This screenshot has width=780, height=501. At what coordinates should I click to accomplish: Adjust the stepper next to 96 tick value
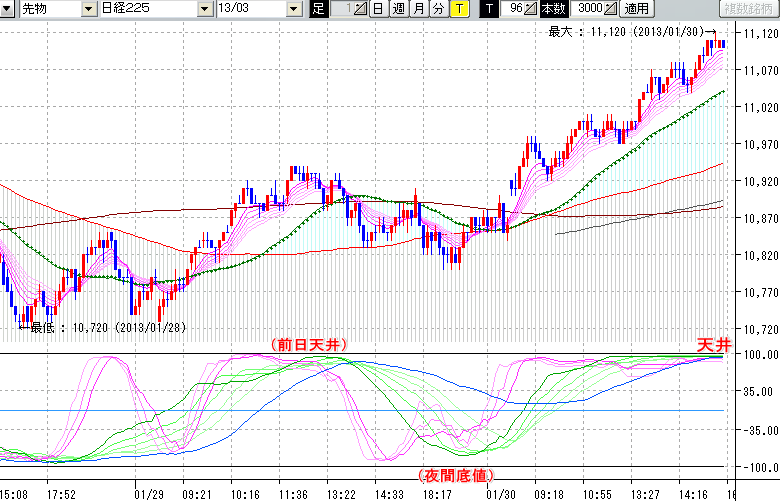tap(531, 9)
